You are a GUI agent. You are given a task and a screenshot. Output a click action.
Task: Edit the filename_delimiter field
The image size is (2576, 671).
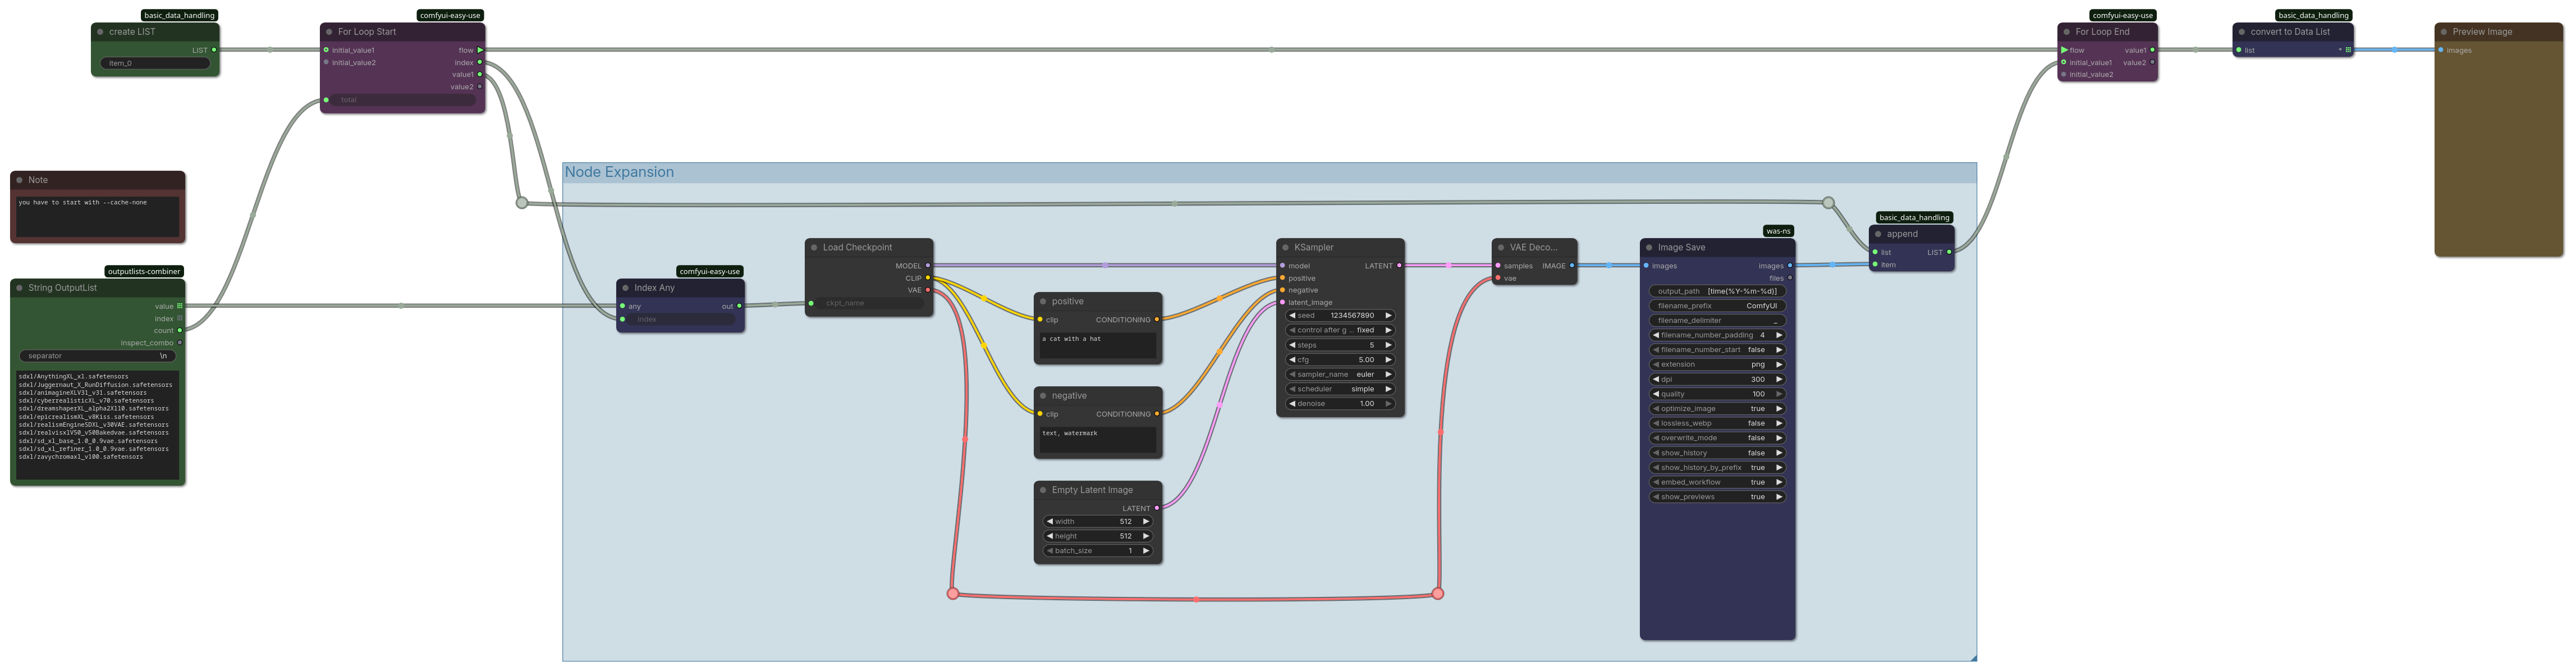pos(1717,320)
